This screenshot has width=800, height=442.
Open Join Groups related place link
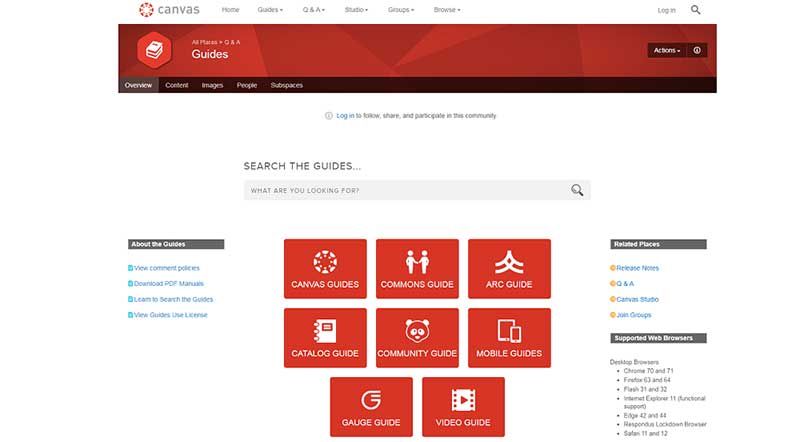634,315
